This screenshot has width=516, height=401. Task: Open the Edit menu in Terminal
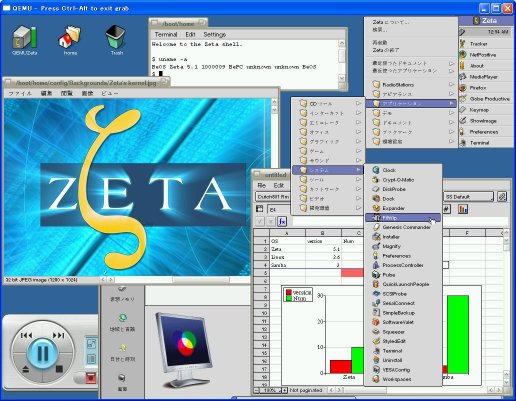point(190,34)
